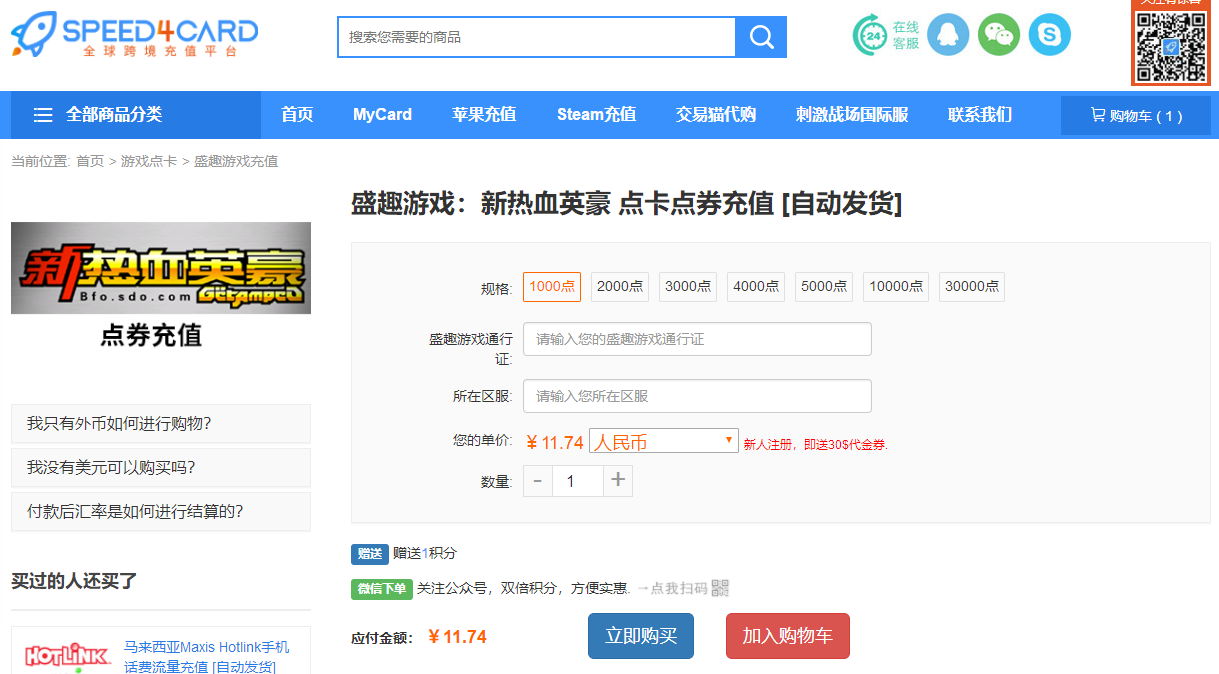Open 联系我们 navigation item
This screenshot has height=674, width=1219.
click(x=980, y=115)
